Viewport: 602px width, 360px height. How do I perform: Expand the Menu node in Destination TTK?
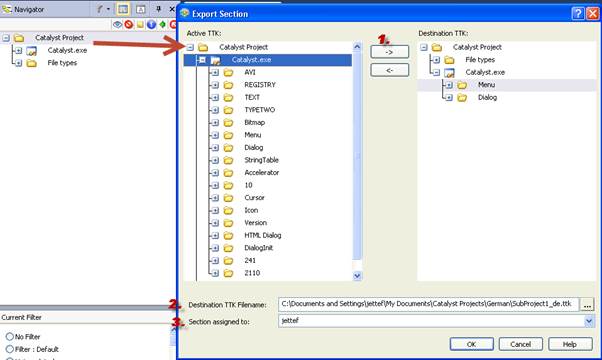coord(449,85)
